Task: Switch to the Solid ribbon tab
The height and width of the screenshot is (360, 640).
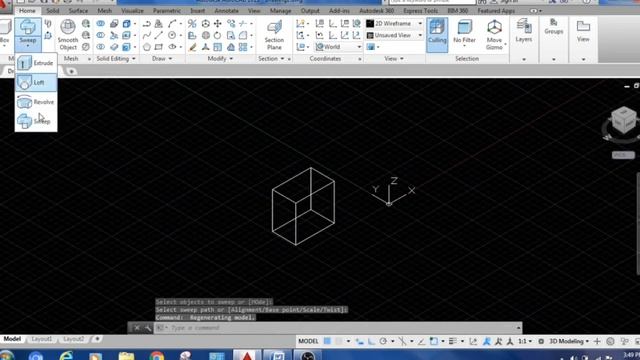Action: [x=53, y=11]
